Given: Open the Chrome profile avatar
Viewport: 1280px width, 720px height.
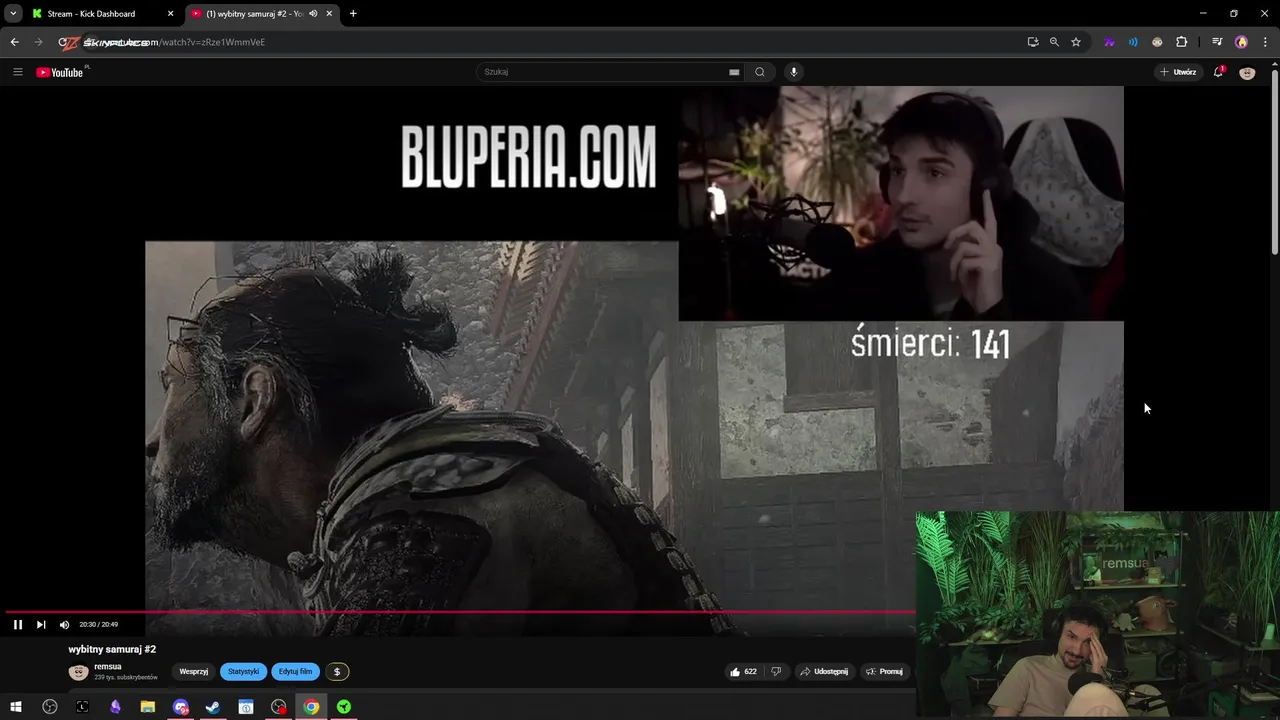Looking at the screenshot, I should [1241, 42].
